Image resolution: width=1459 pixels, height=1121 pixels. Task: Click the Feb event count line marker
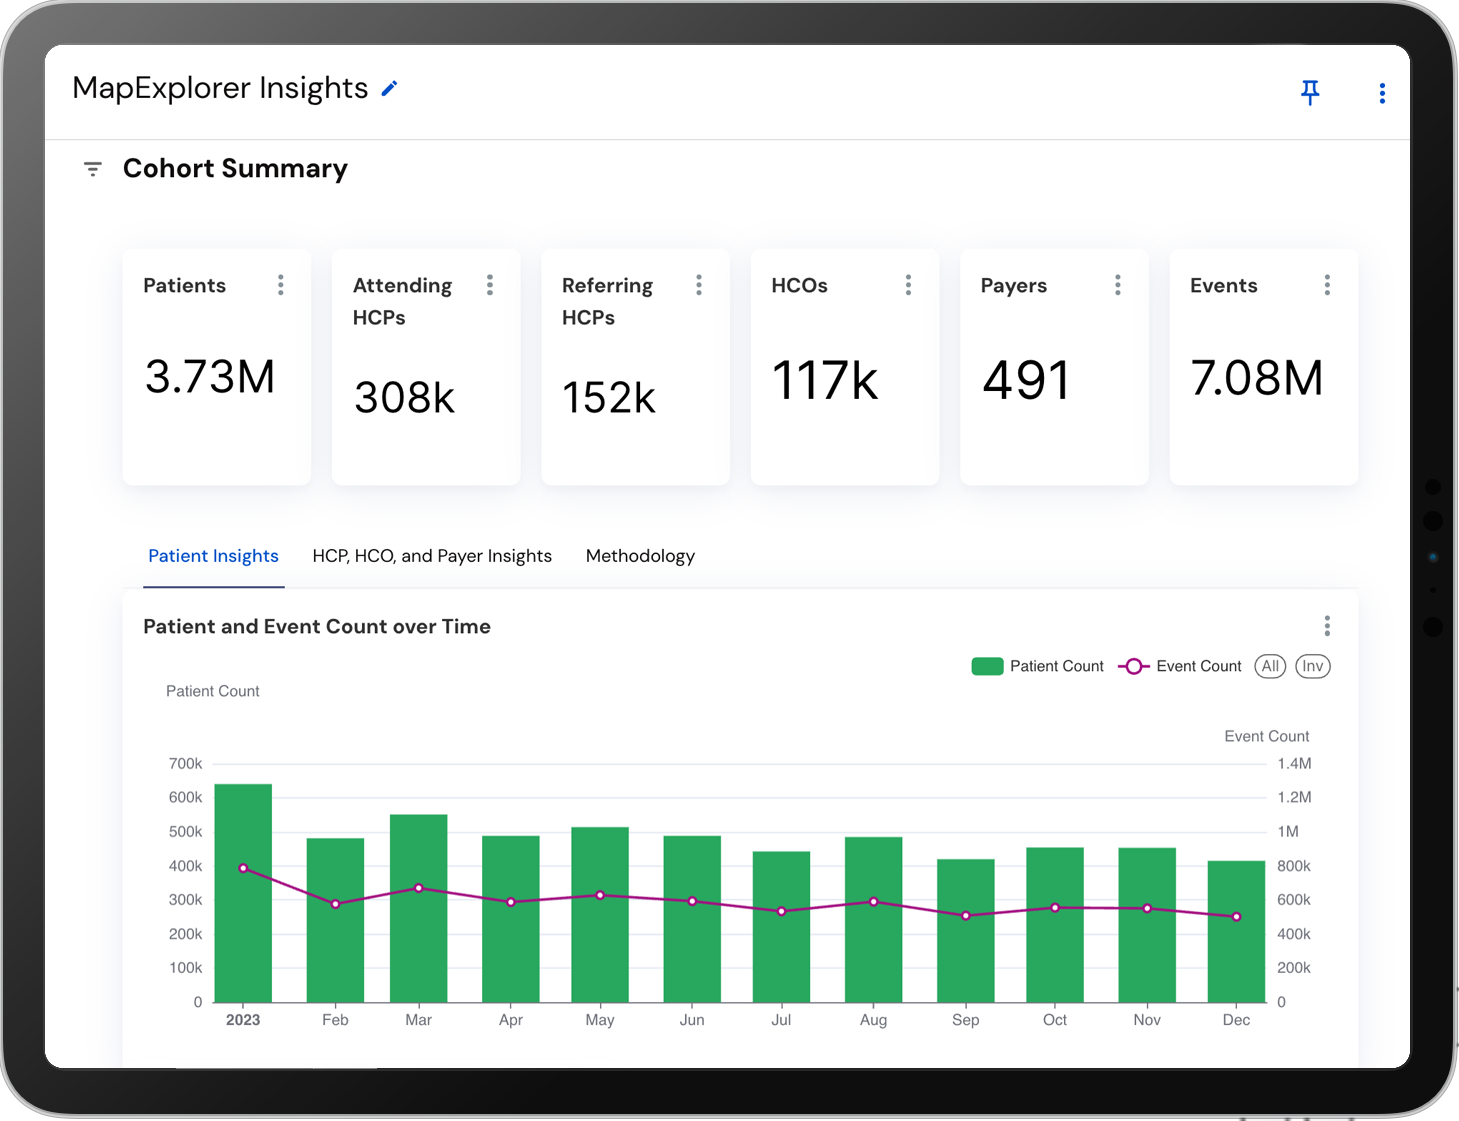pos(335,904)
